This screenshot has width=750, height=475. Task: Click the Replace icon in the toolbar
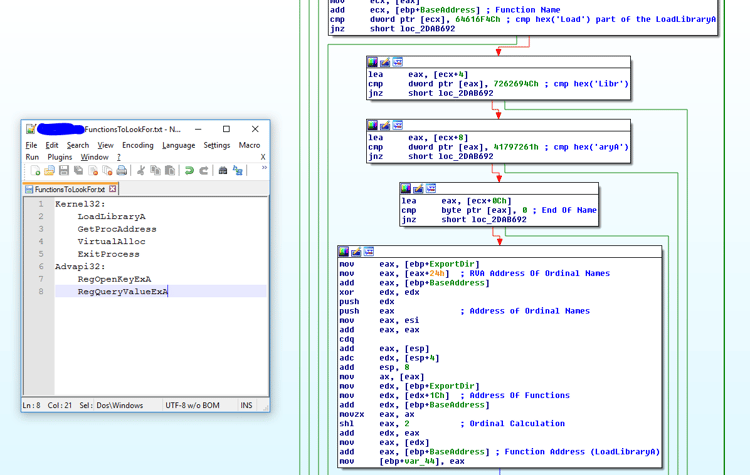[238, 171]
